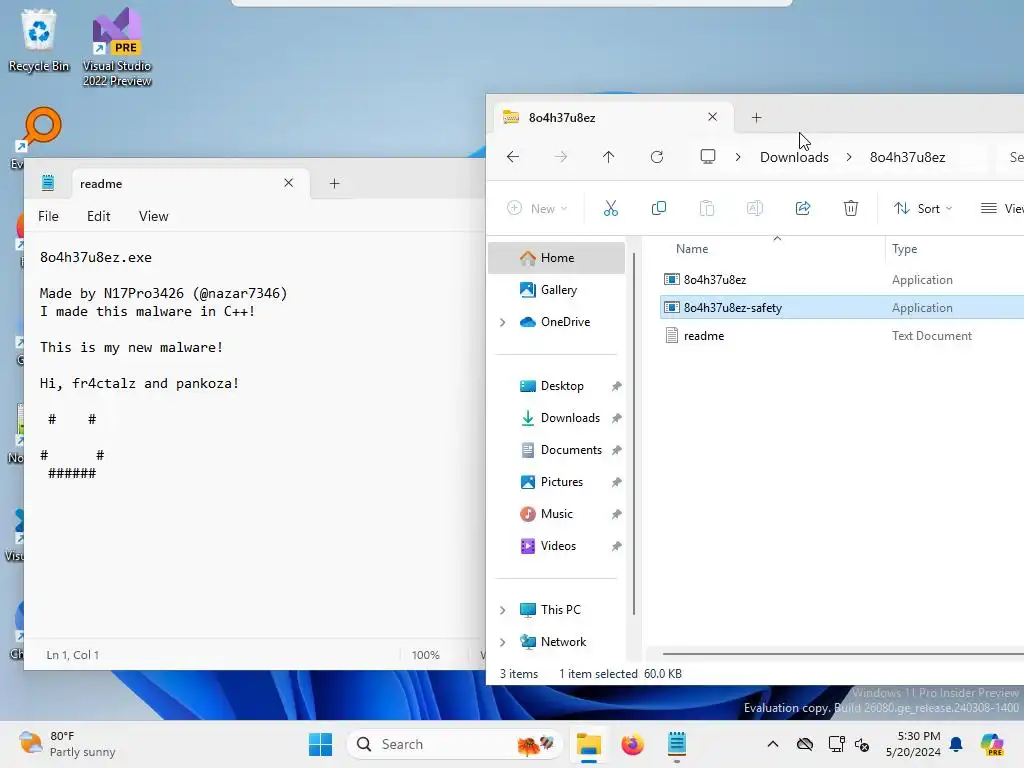The width and height of the screenshot is (1024, 768).
Task: Click the Copy icon in Explorer toolbar
Action: point(659,208)
